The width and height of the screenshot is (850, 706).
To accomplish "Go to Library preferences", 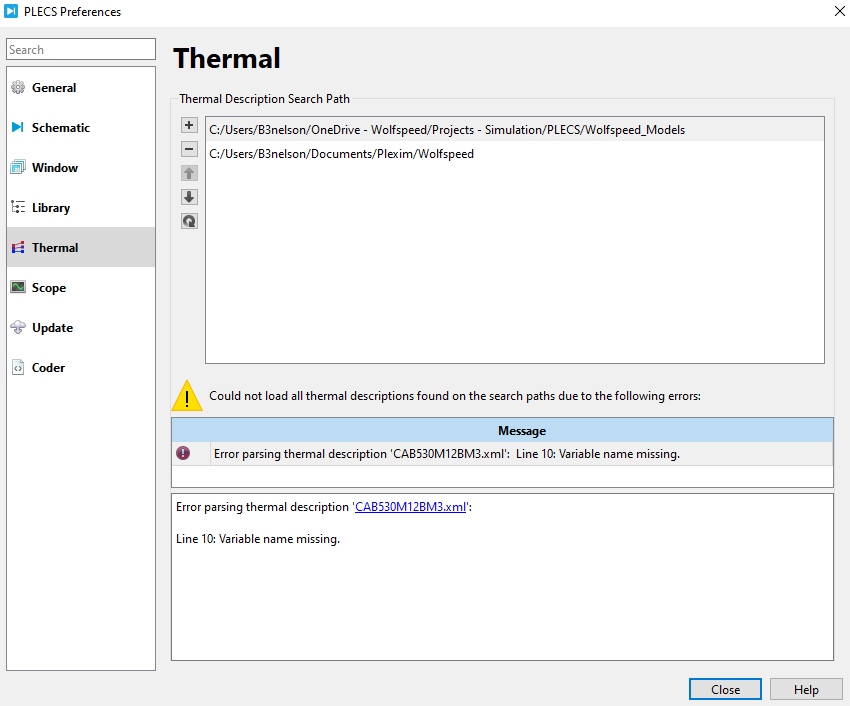I will pyautogui.click(x=51, y=208).
